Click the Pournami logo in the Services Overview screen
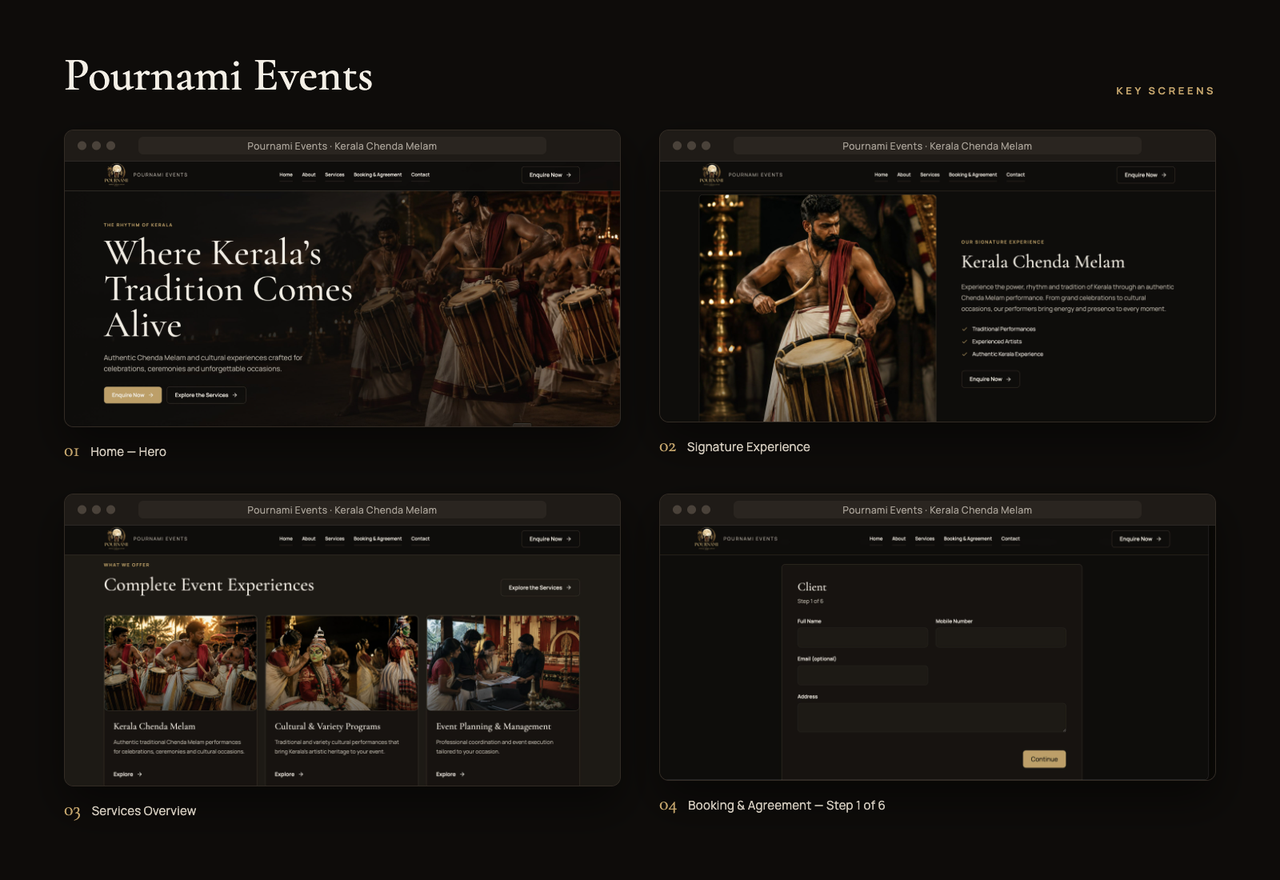Screen dimensions: 1280x880 tap(118, 539)
